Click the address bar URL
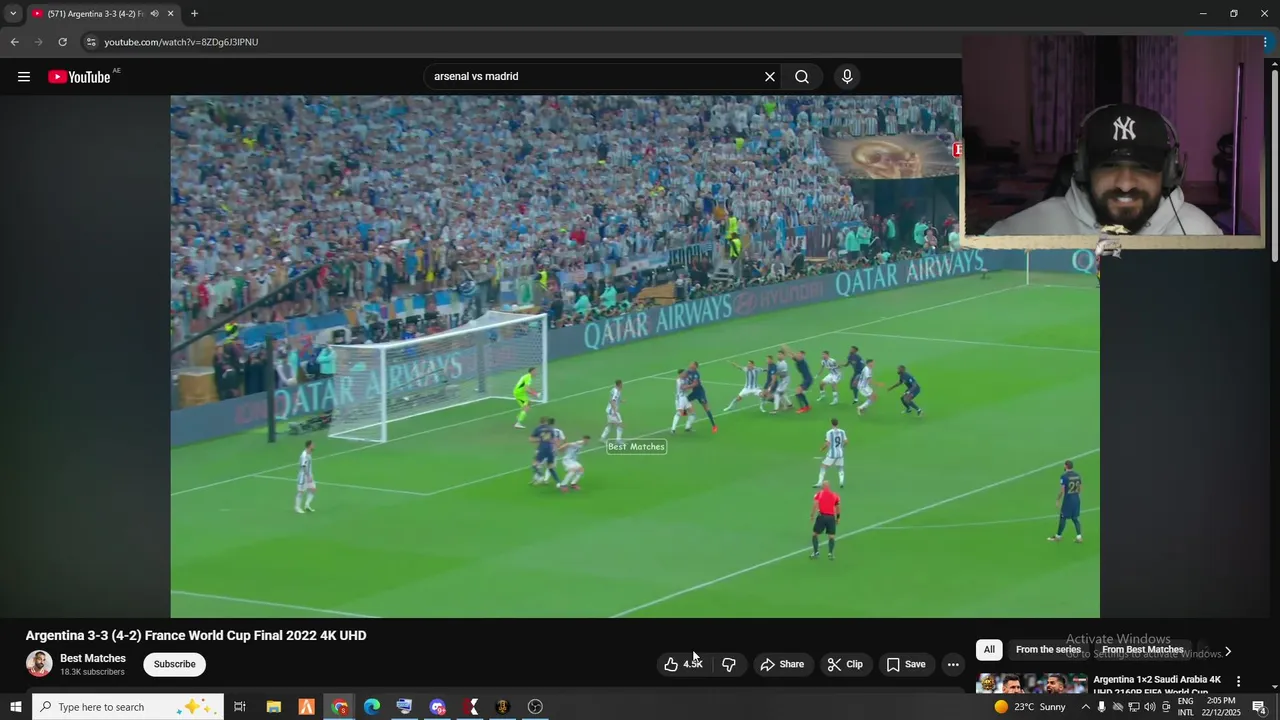This screenshot has width=1280, height=720. (x=181, y=42)
